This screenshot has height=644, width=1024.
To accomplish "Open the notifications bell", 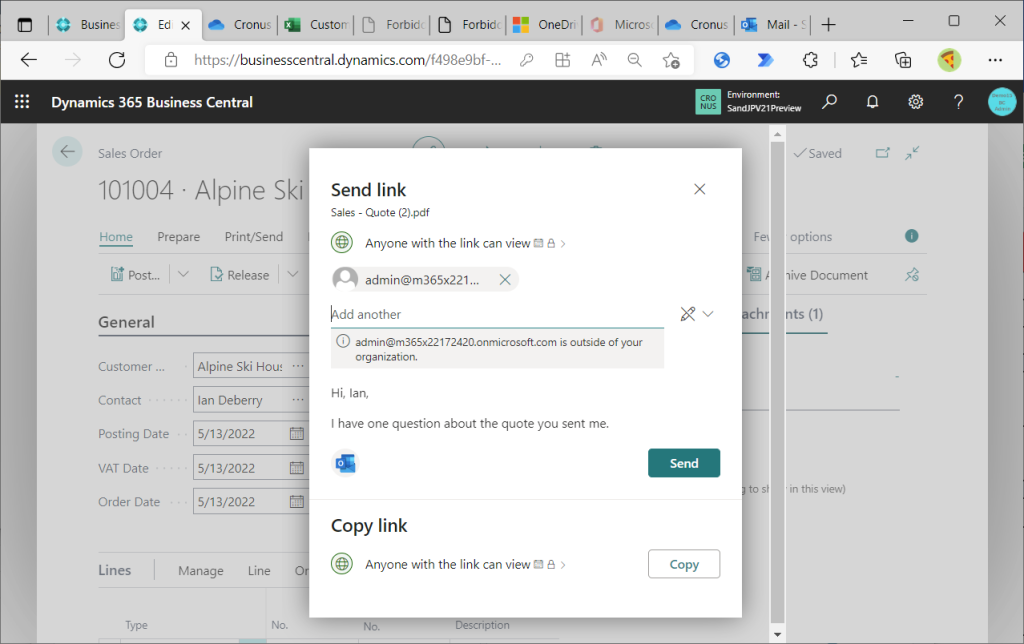I will coord(872,102).
